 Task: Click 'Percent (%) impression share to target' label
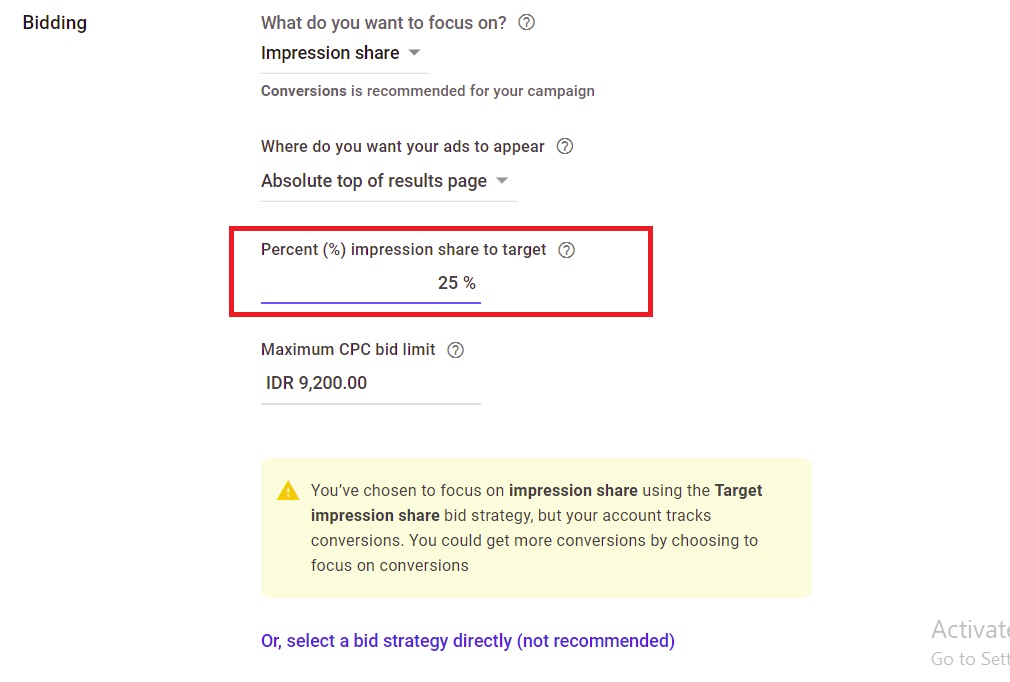click(404, 250)
